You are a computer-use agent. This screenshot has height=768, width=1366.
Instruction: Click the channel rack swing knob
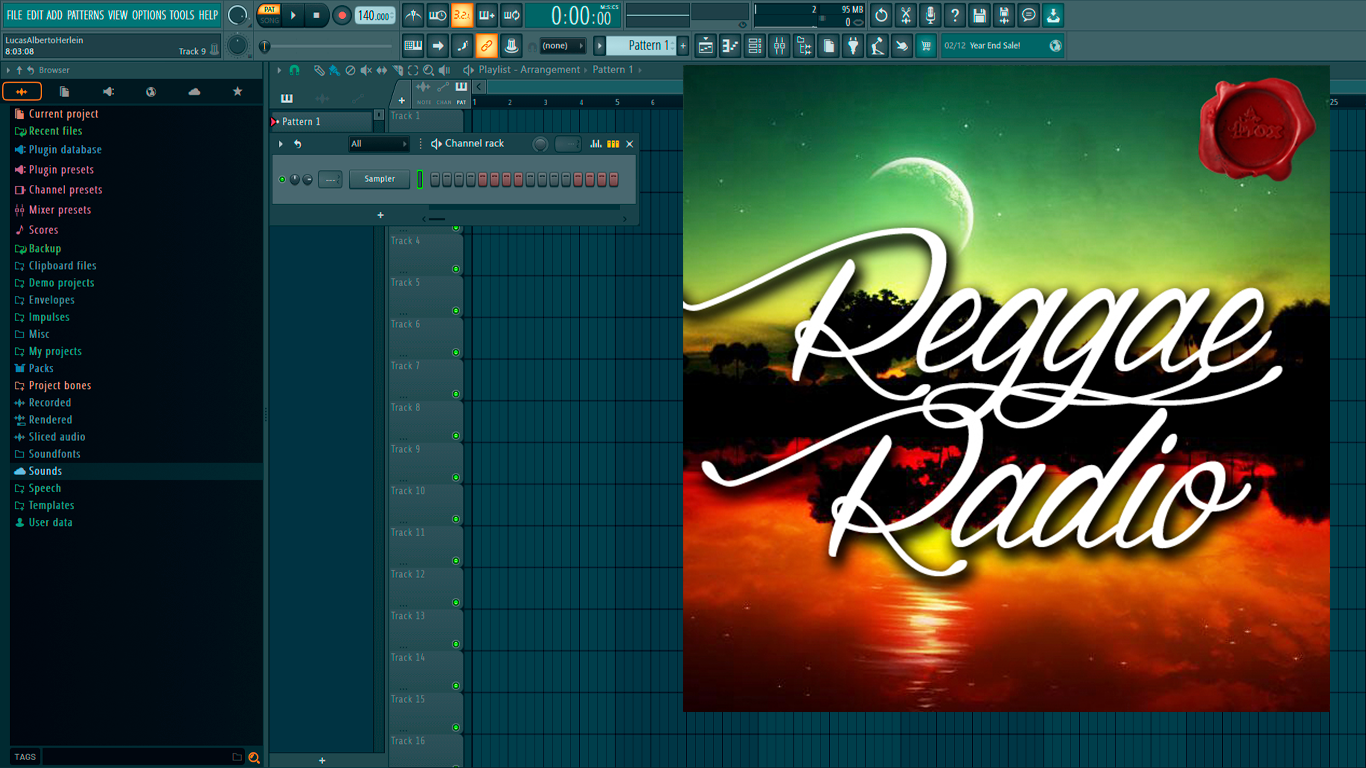click(x=540, y=144)
